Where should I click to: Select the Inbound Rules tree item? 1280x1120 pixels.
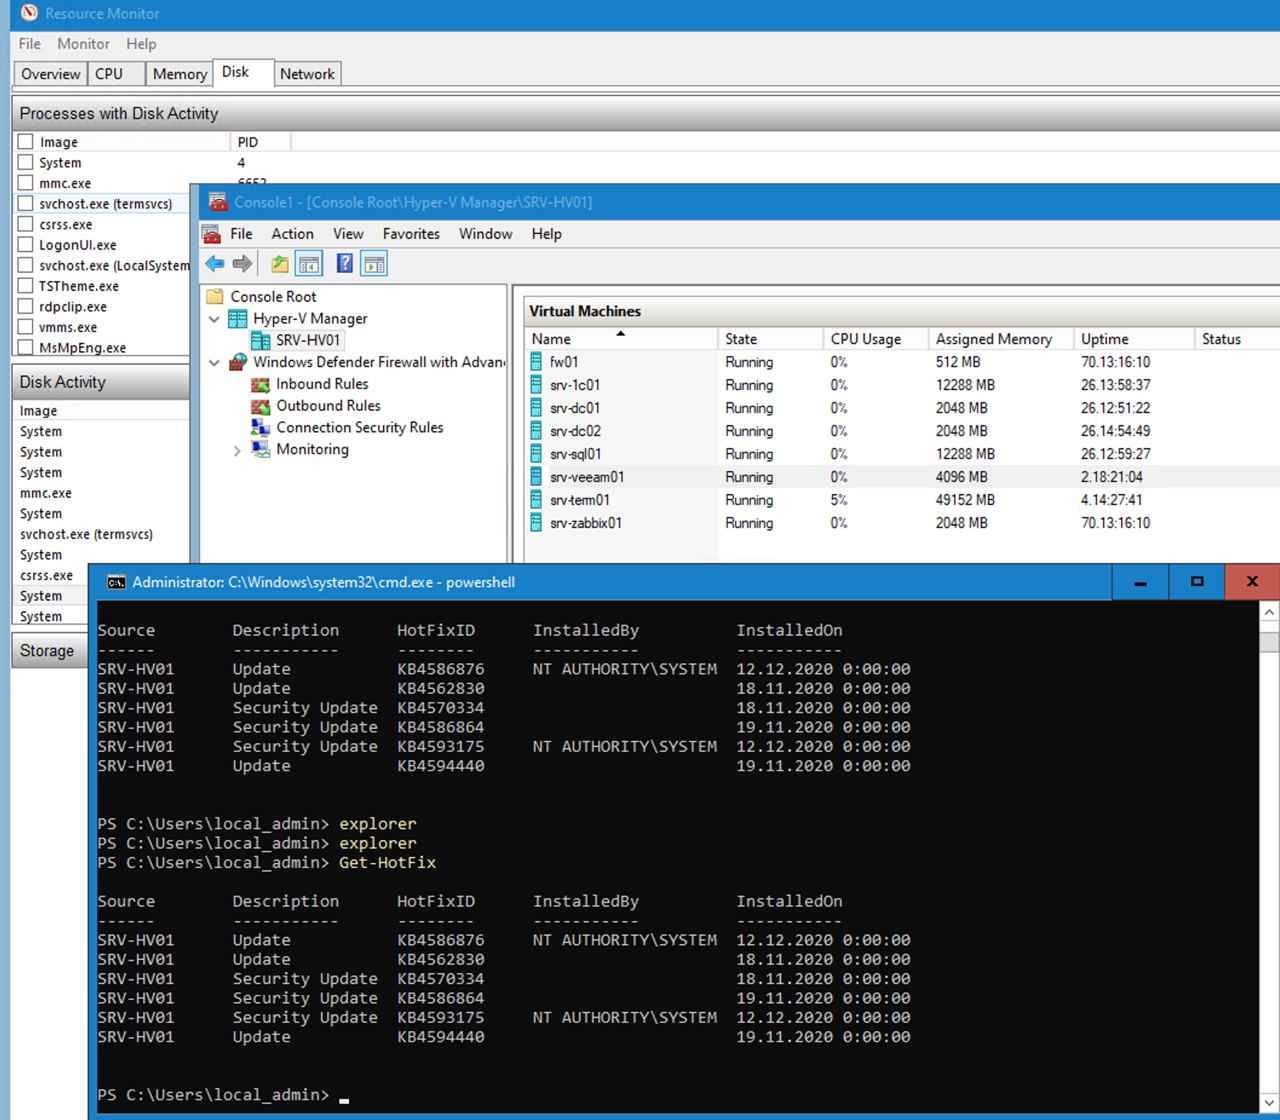pos(322,384)
